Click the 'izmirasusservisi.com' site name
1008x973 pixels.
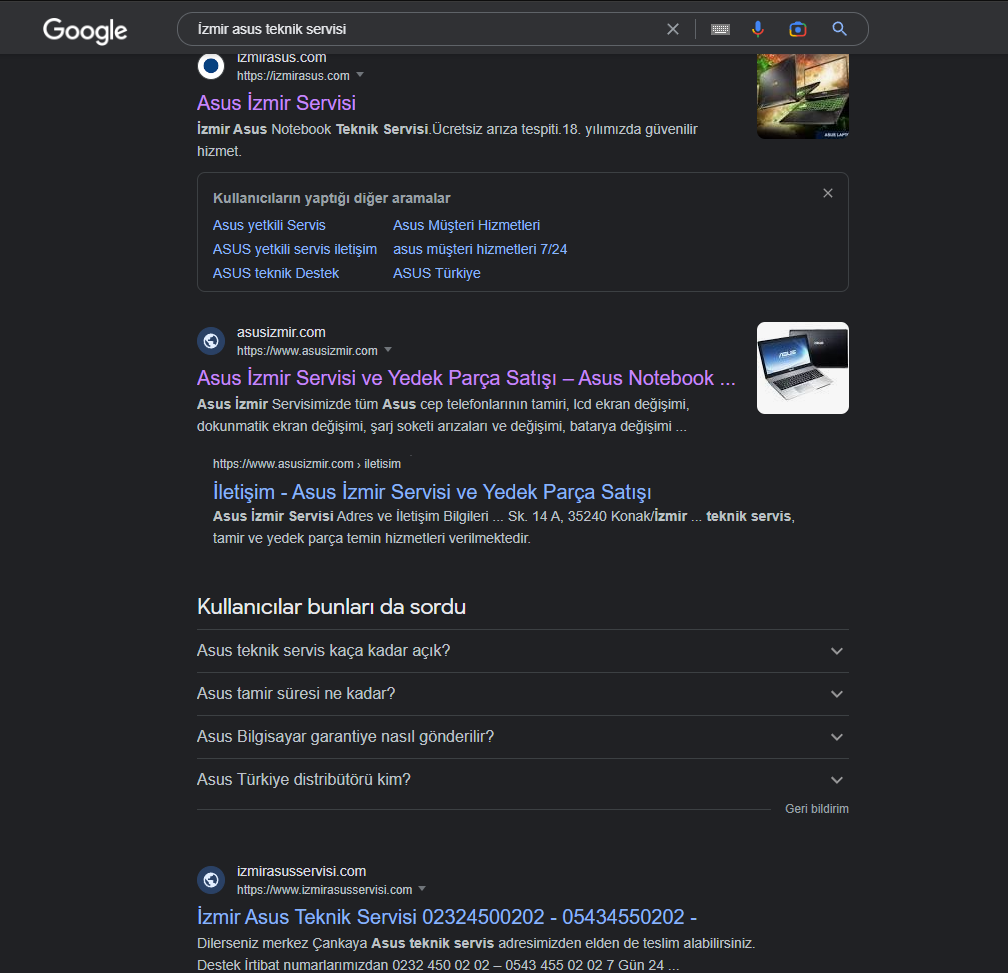302,871
